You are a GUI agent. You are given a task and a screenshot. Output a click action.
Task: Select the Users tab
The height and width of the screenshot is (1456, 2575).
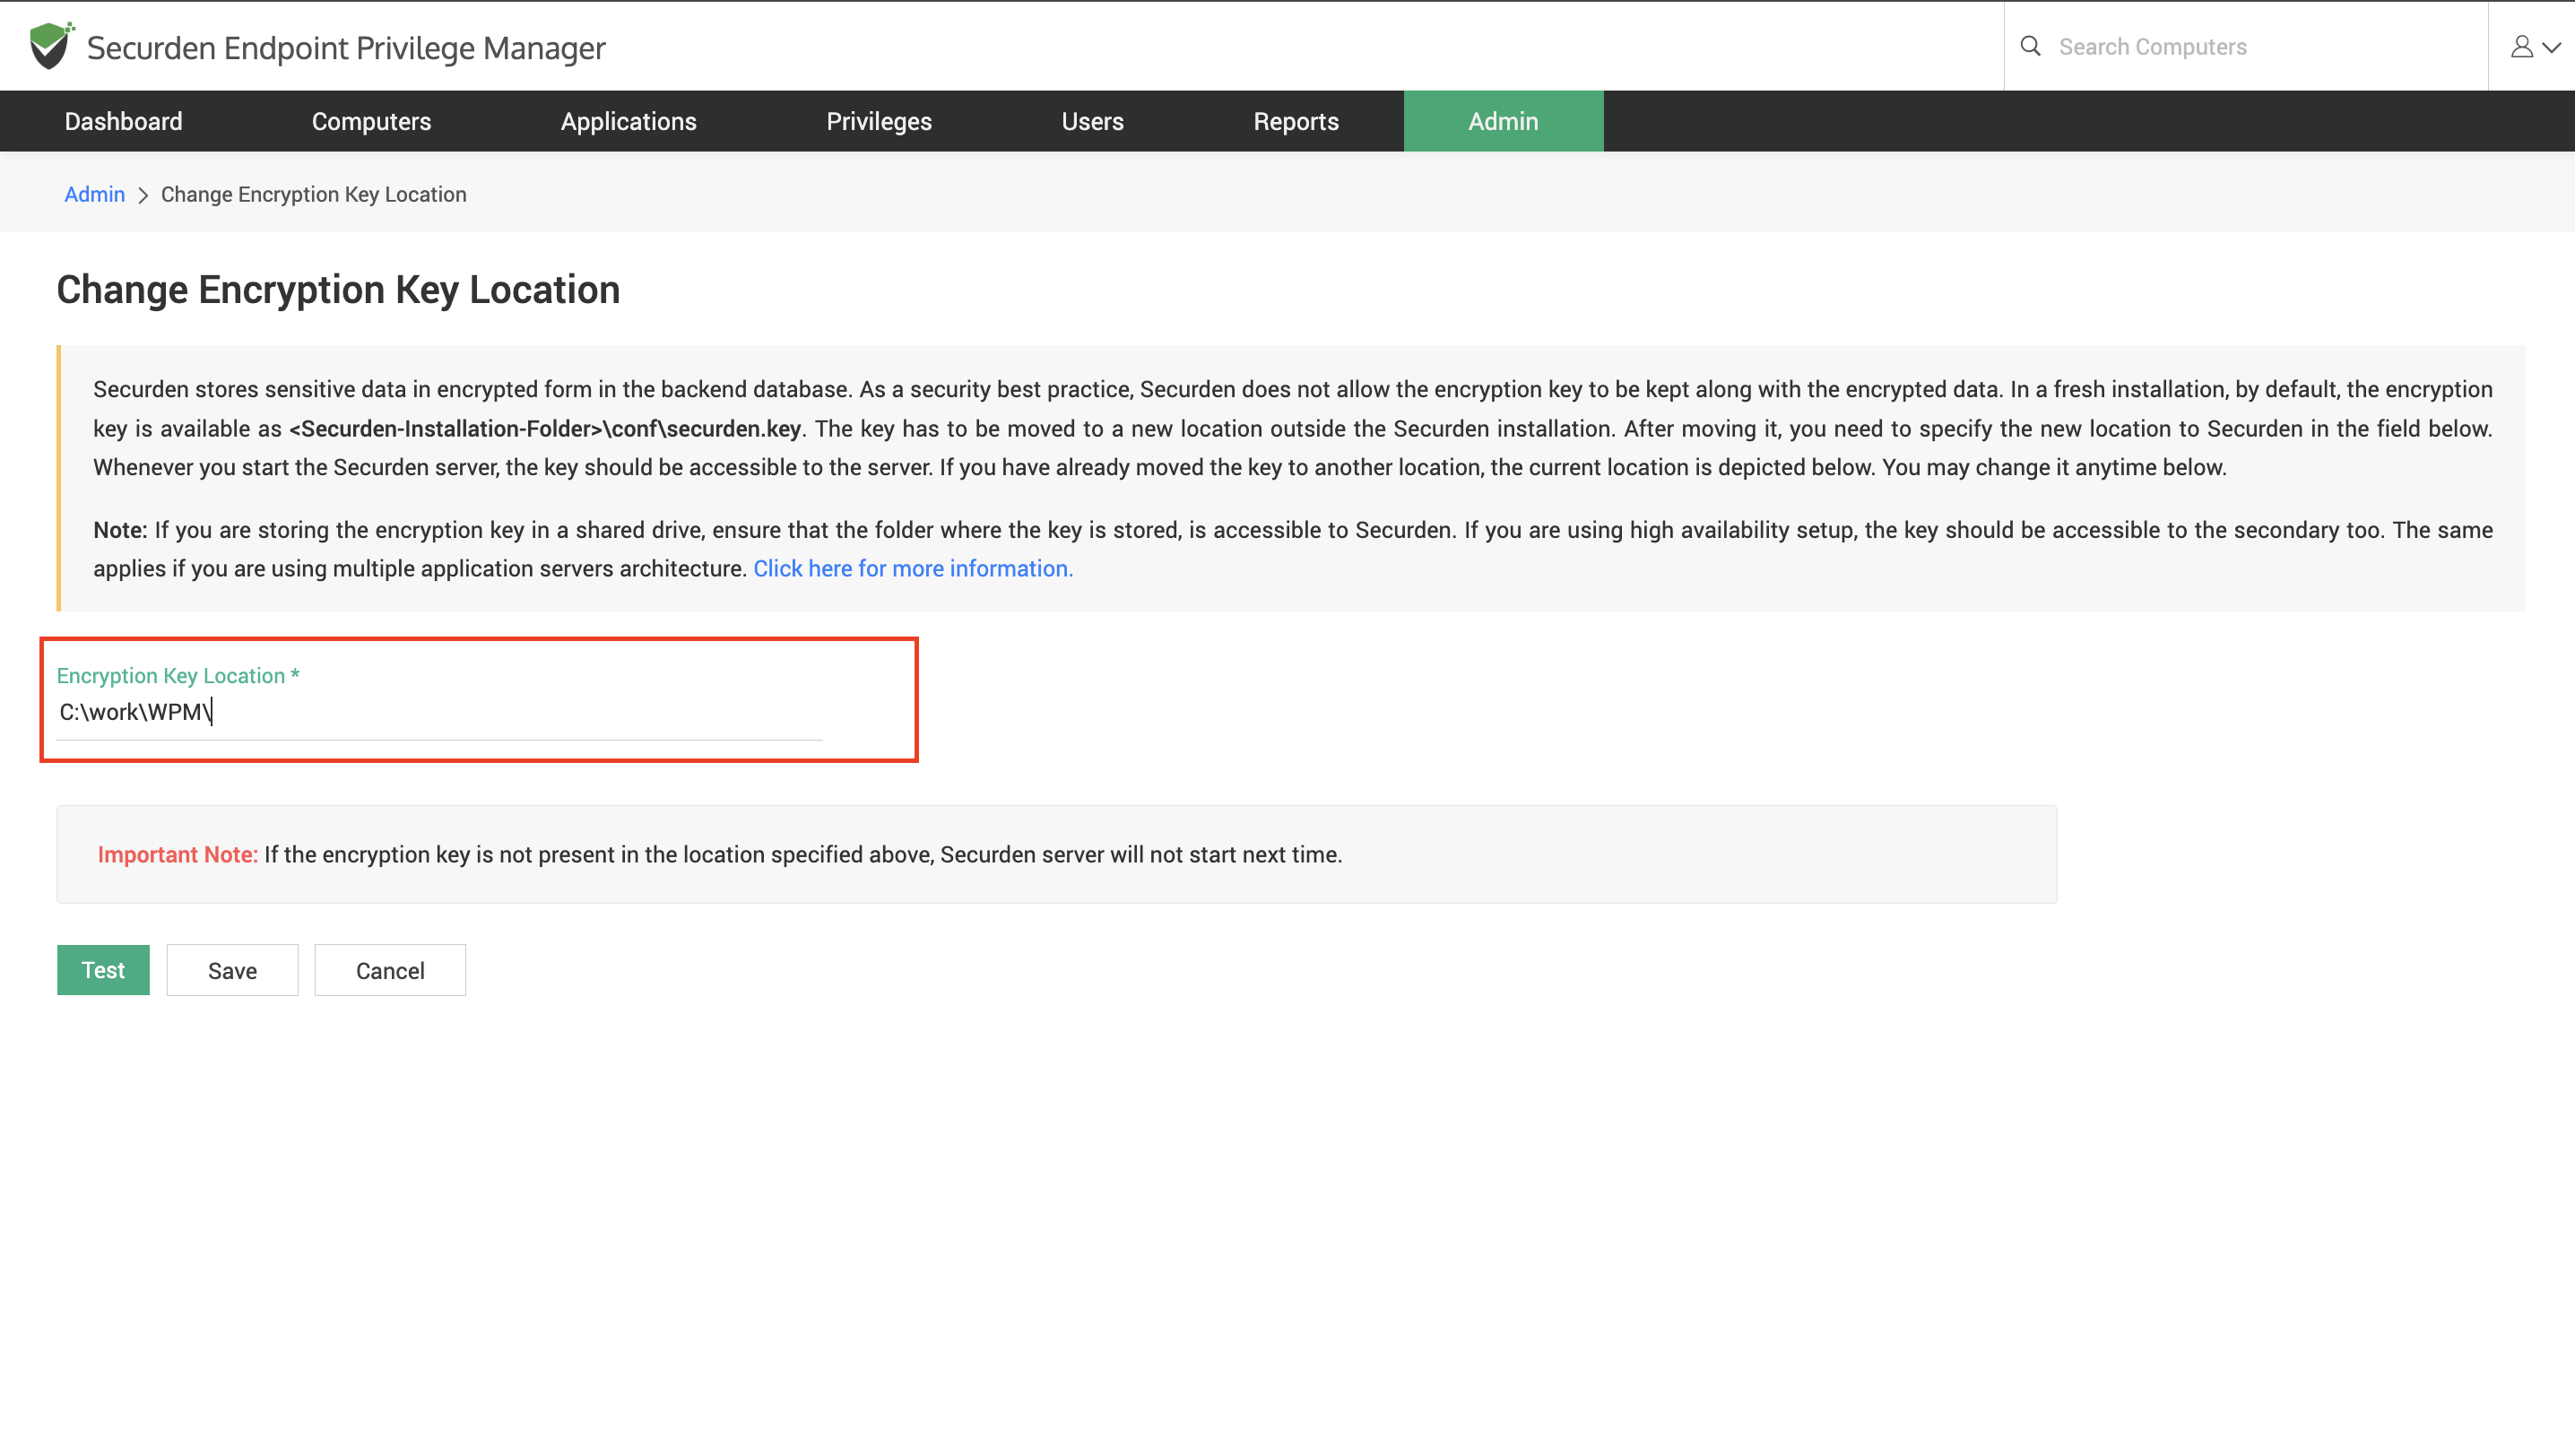pos(1093,121)
